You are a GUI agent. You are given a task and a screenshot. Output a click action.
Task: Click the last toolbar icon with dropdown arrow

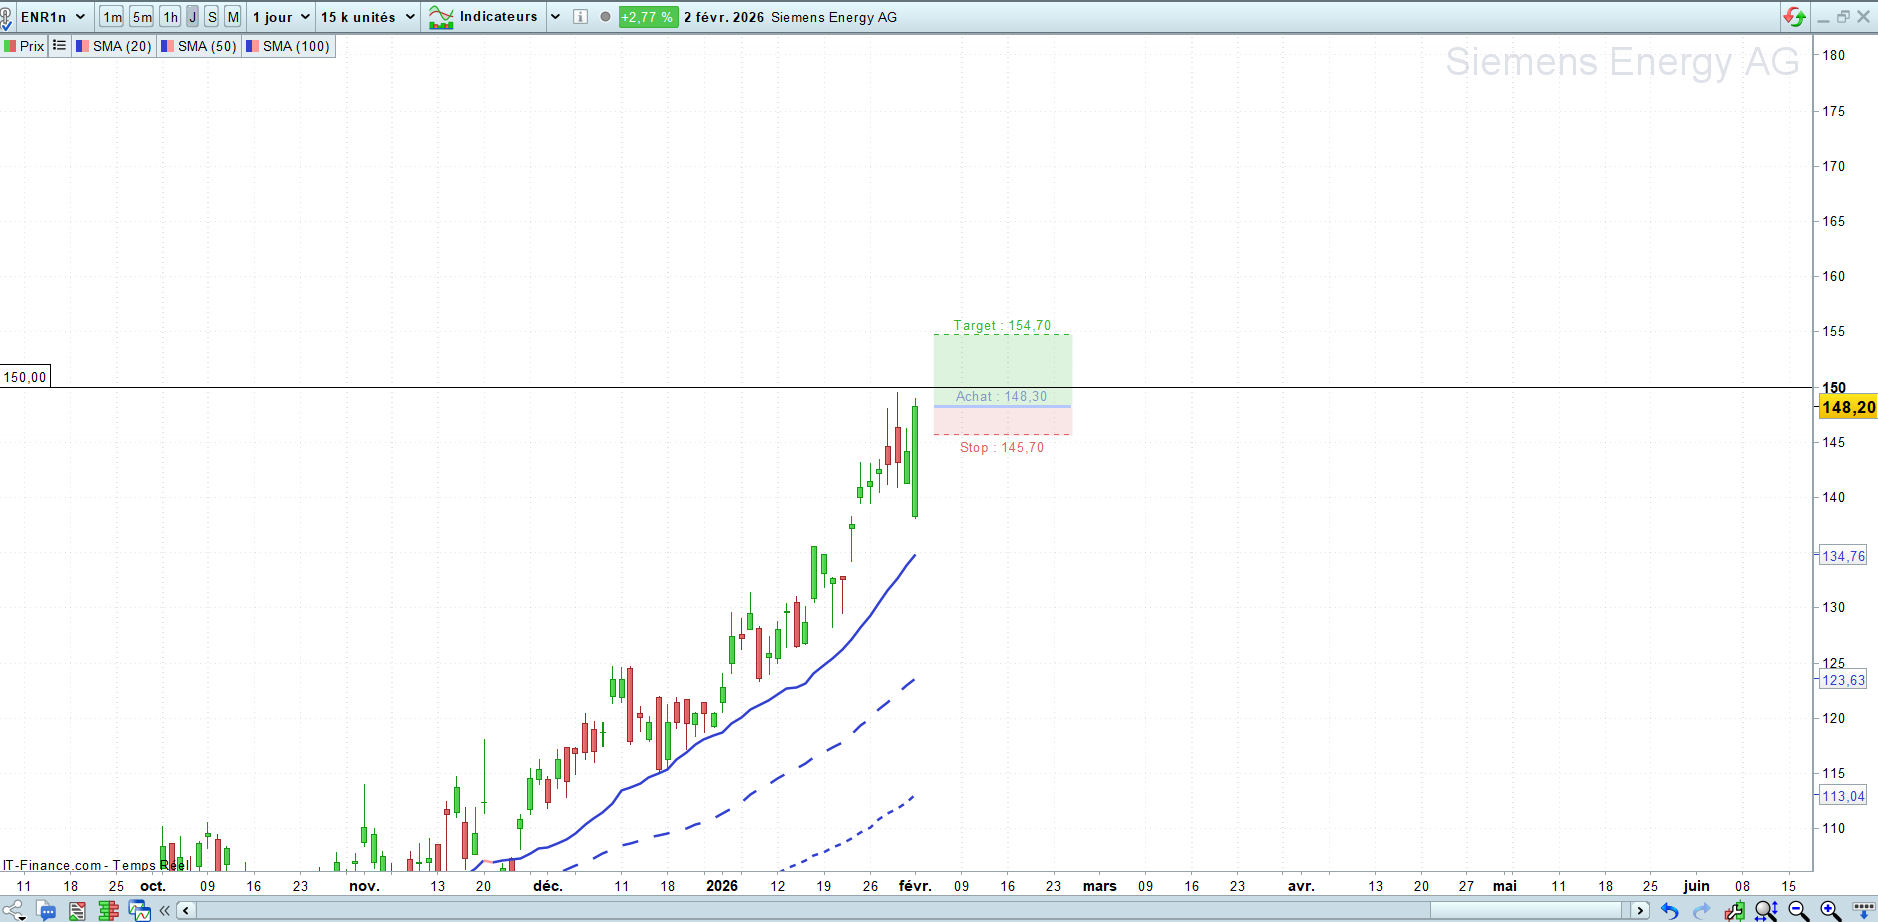click(1863, 910)
